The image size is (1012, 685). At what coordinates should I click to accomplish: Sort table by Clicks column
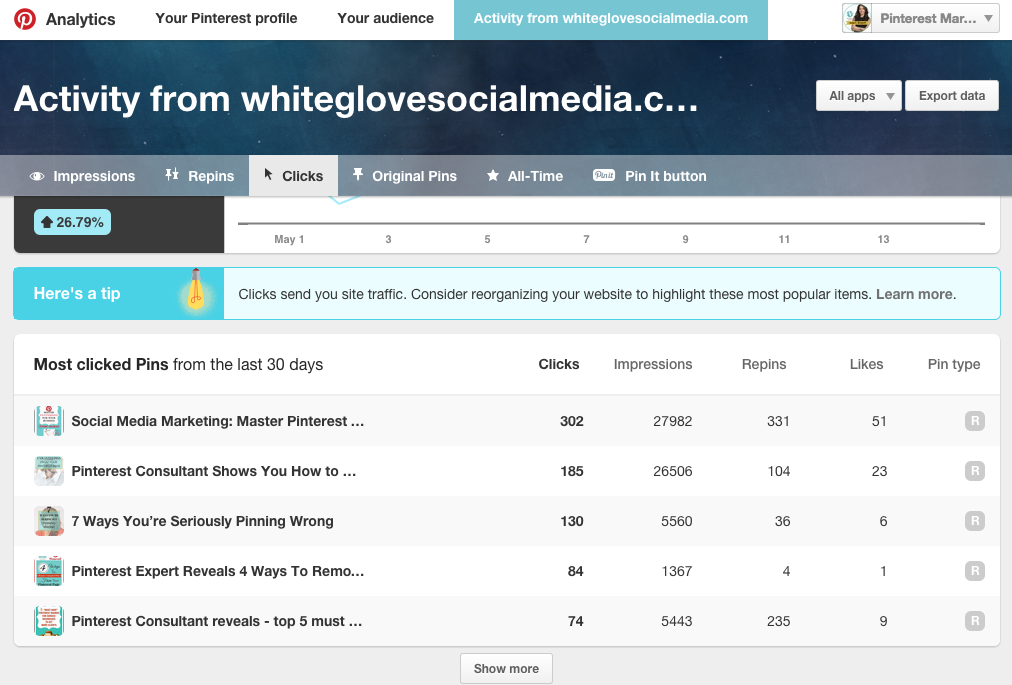pyautogui.click(x=559, y=364)
